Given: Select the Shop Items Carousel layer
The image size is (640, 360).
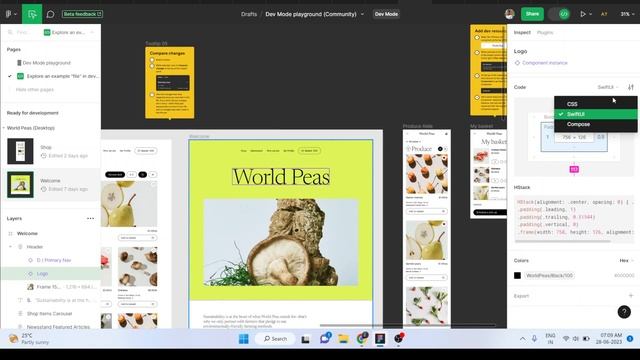Looking at the screenshot, I should pos(49,313).
